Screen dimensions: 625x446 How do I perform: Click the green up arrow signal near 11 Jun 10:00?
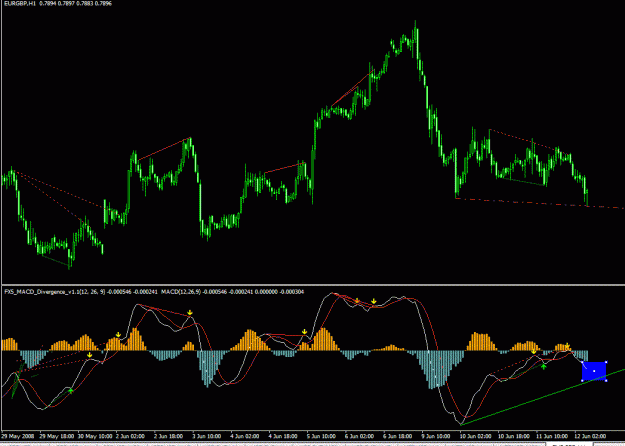(x=544, y=366)
